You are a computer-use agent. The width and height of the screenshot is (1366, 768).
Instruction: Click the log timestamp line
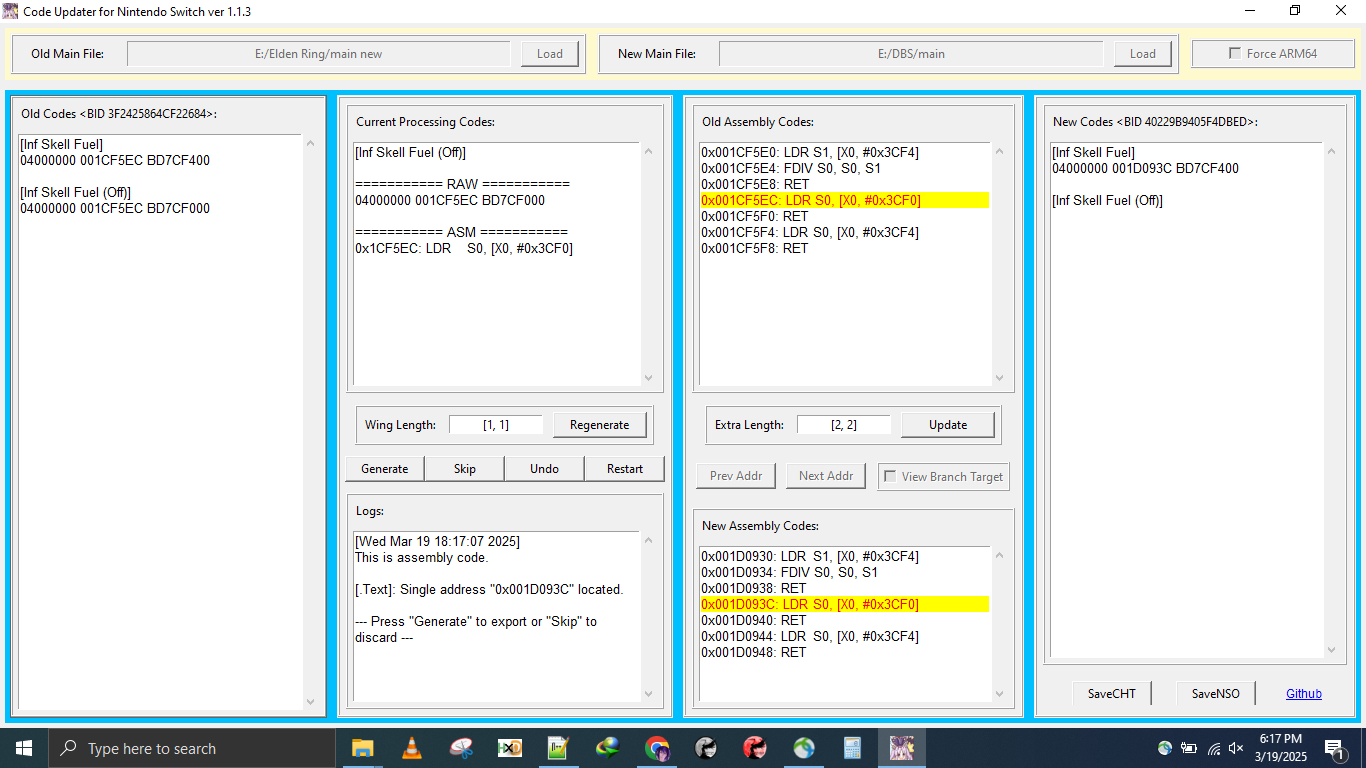(x=437, y=541)
